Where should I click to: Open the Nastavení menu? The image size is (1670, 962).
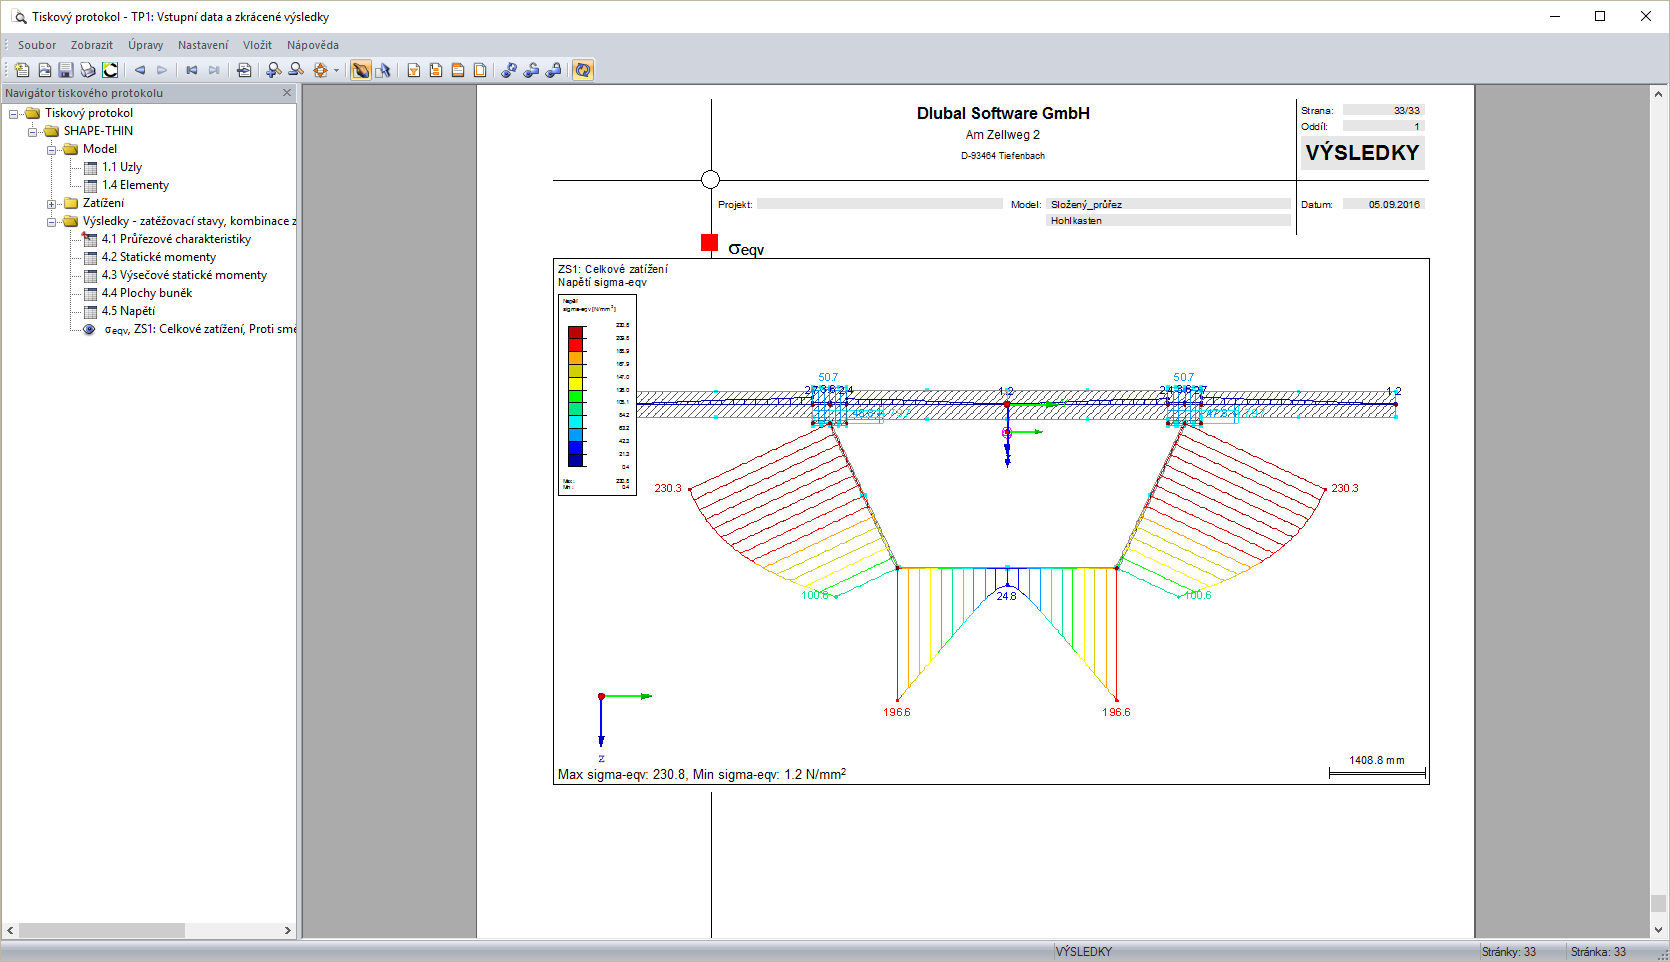pyautogui.click(x=203, y=45)
